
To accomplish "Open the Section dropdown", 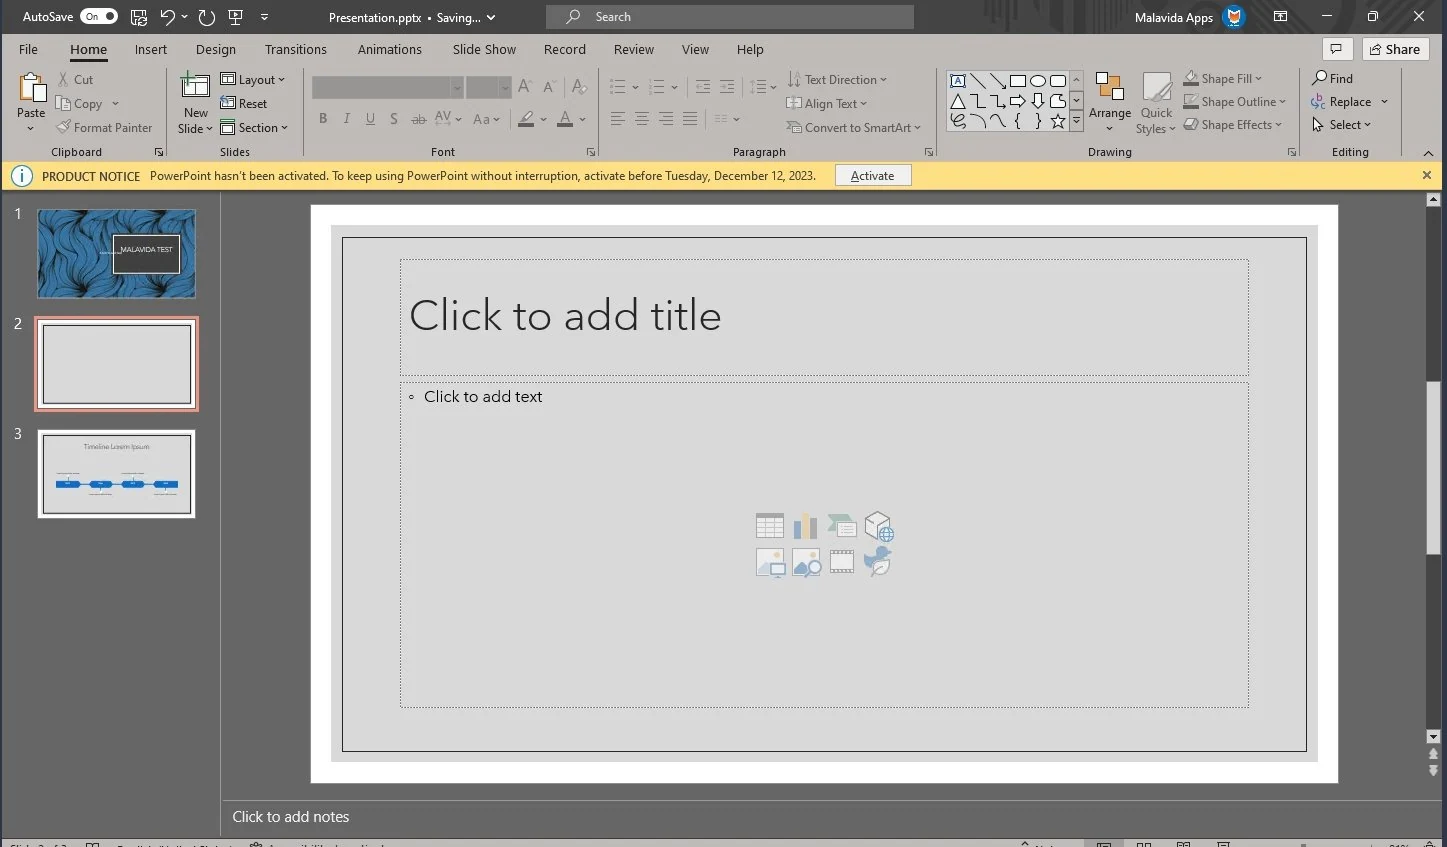I will 254,128.
